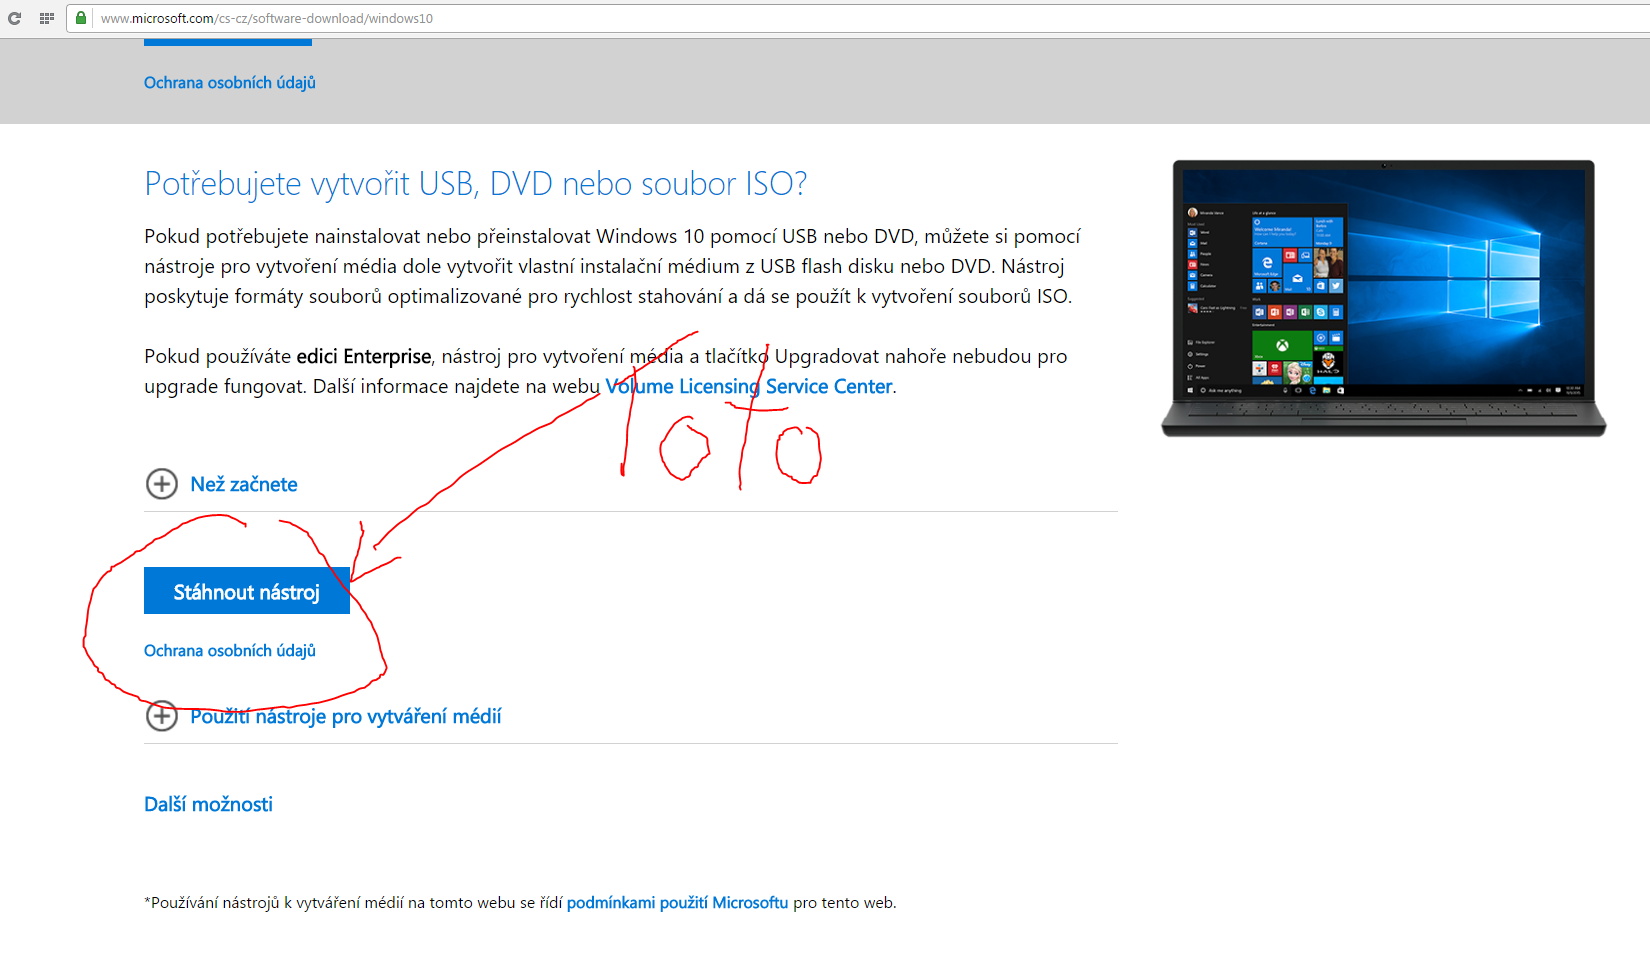Follow the Volume Licensing Service Center link
Viewport: 1650px width, 956px height.
tap(749, 387)
